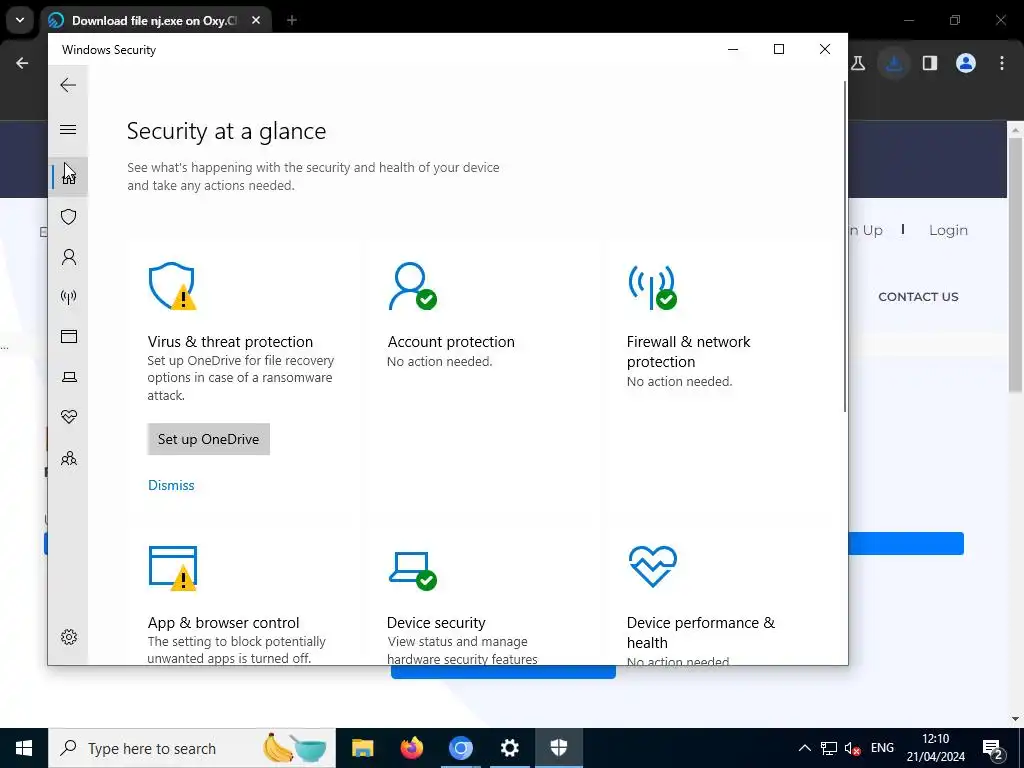This screenshot has width=1024, height=768.
Task: Click the Windows Security vertical scrollbar
Action: pyautogui.click(x=845, y=246)
